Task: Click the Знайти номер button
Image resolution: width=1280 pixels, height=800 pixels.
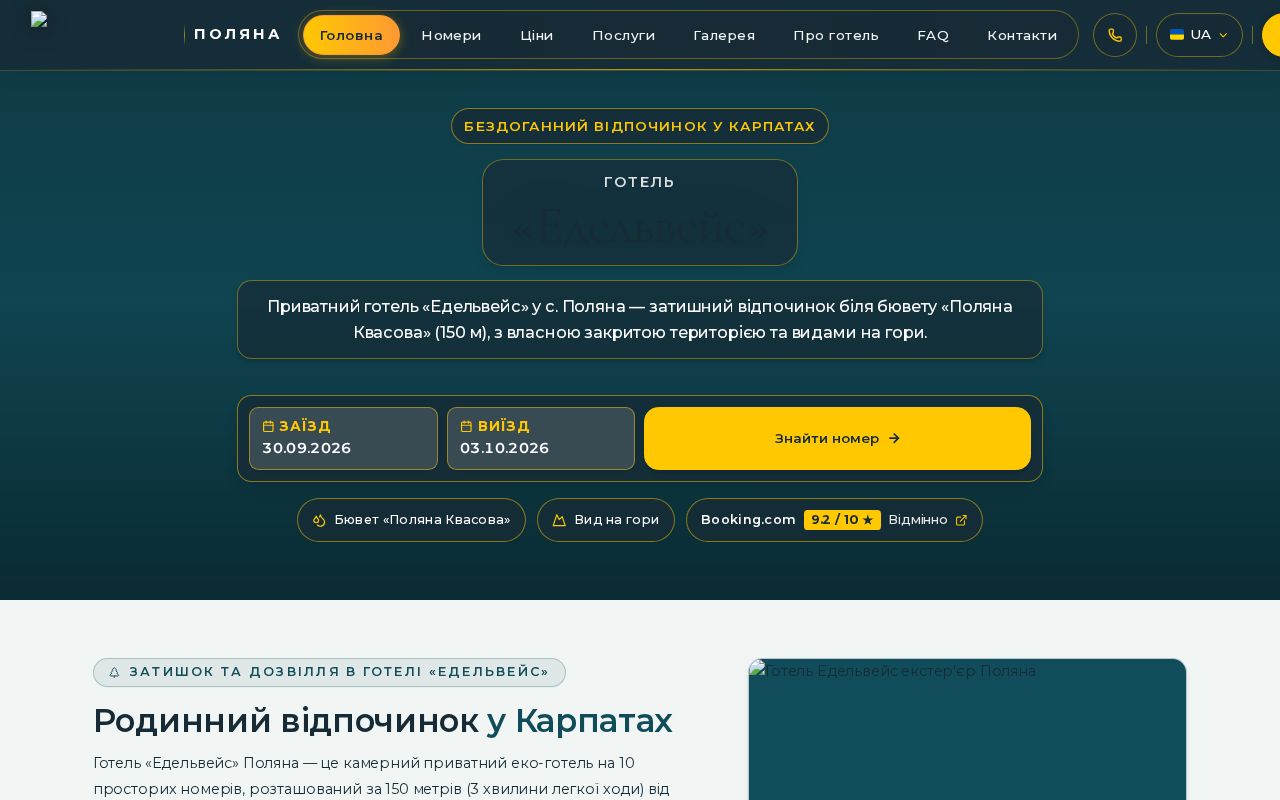Action: tap(837, 438)
